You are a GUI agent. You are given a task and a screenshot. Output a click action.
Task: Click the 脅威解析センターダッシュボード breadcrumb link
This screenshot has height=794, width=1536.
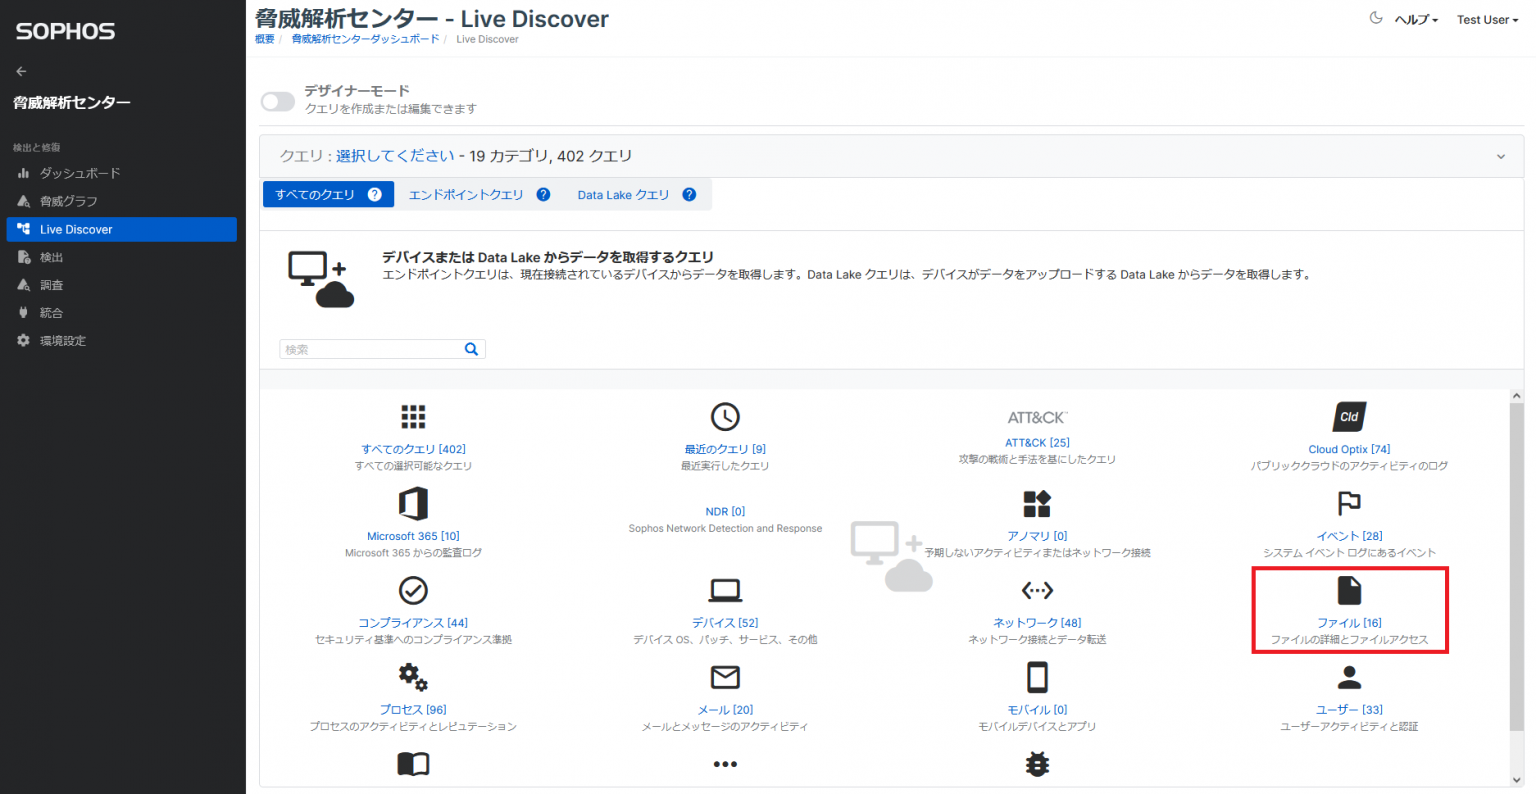[x=365, y=39]
